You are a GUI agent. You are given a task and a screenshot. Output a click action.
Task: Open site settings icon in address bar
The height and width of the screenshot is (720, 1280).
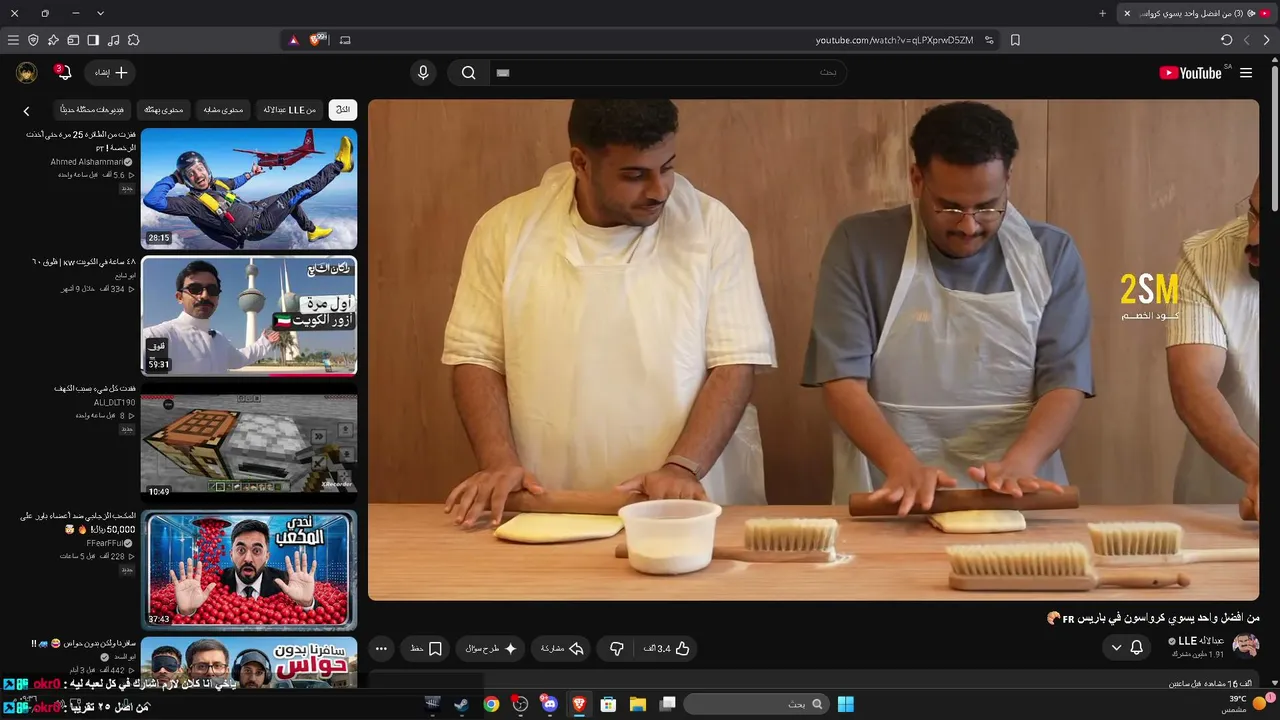[x=989, y=40]
